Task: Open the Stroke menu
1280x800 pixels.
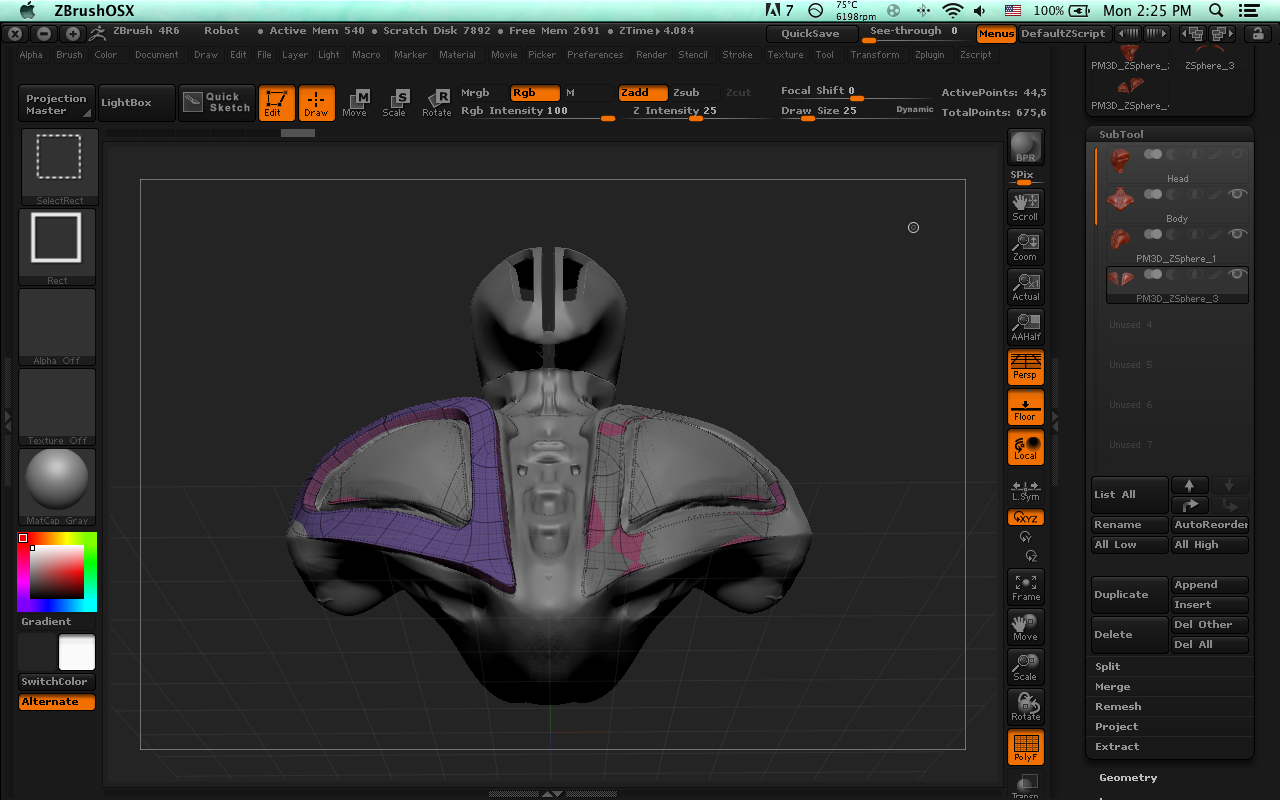Action: coord(737,55)
